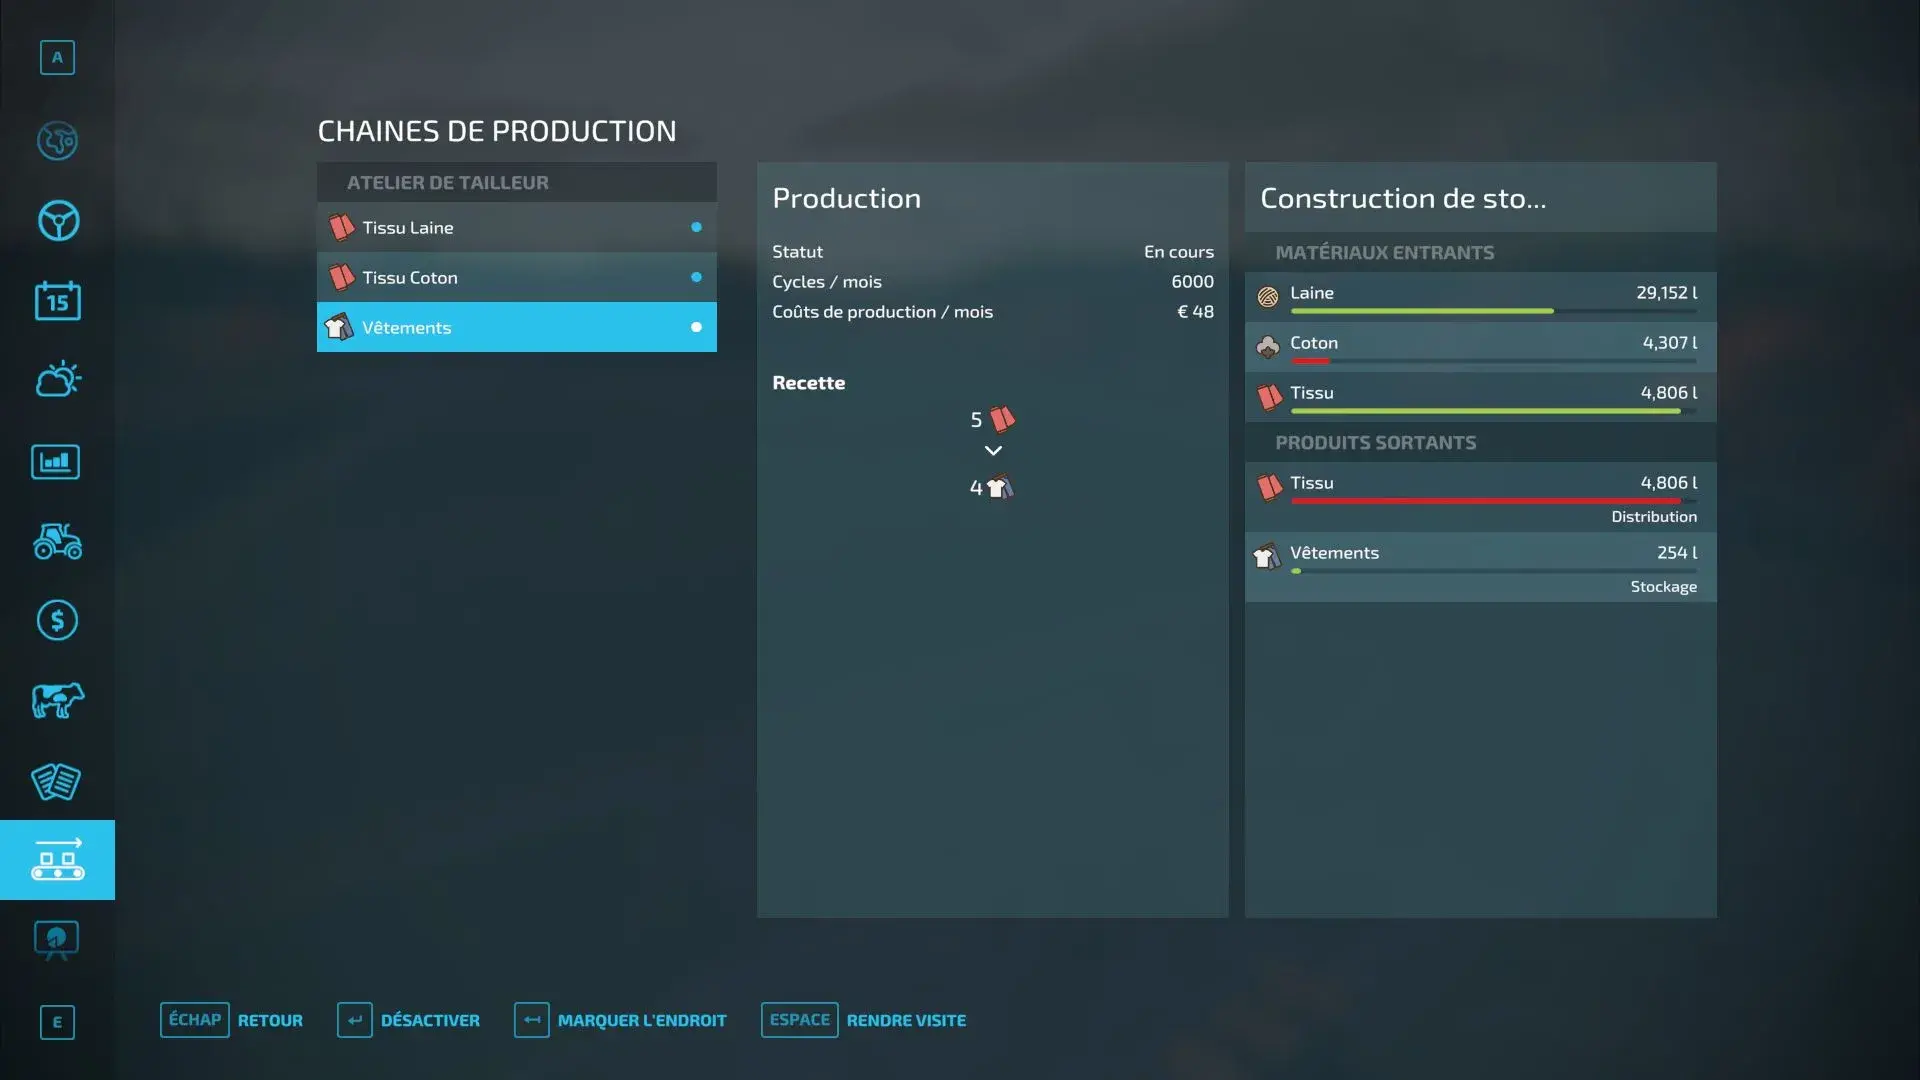Click the recipe chevron arrow
The image size is (1920, 1080).
pos(992,451)
